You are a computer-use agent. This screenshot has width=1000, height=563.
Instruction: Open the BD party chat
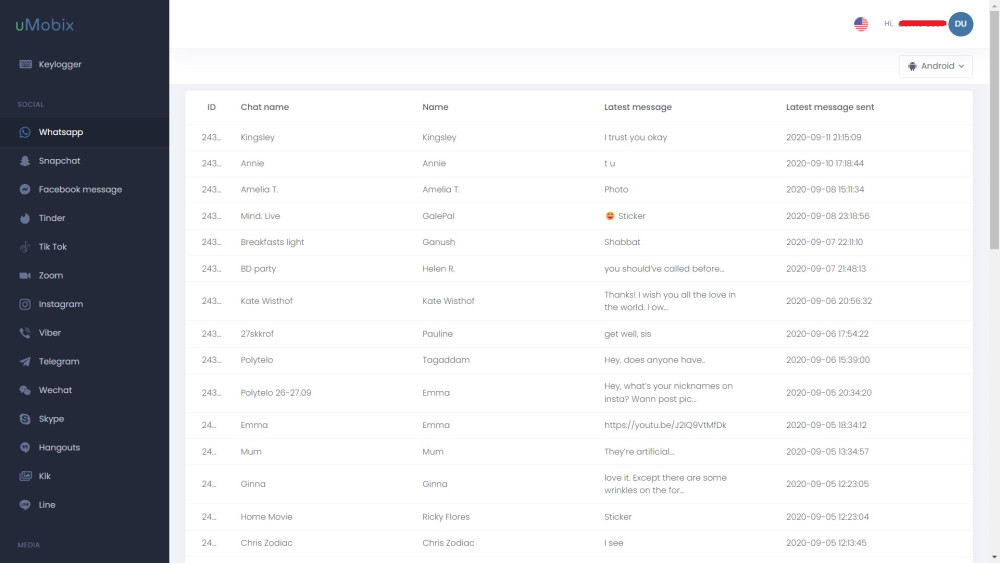coord(258,269)
